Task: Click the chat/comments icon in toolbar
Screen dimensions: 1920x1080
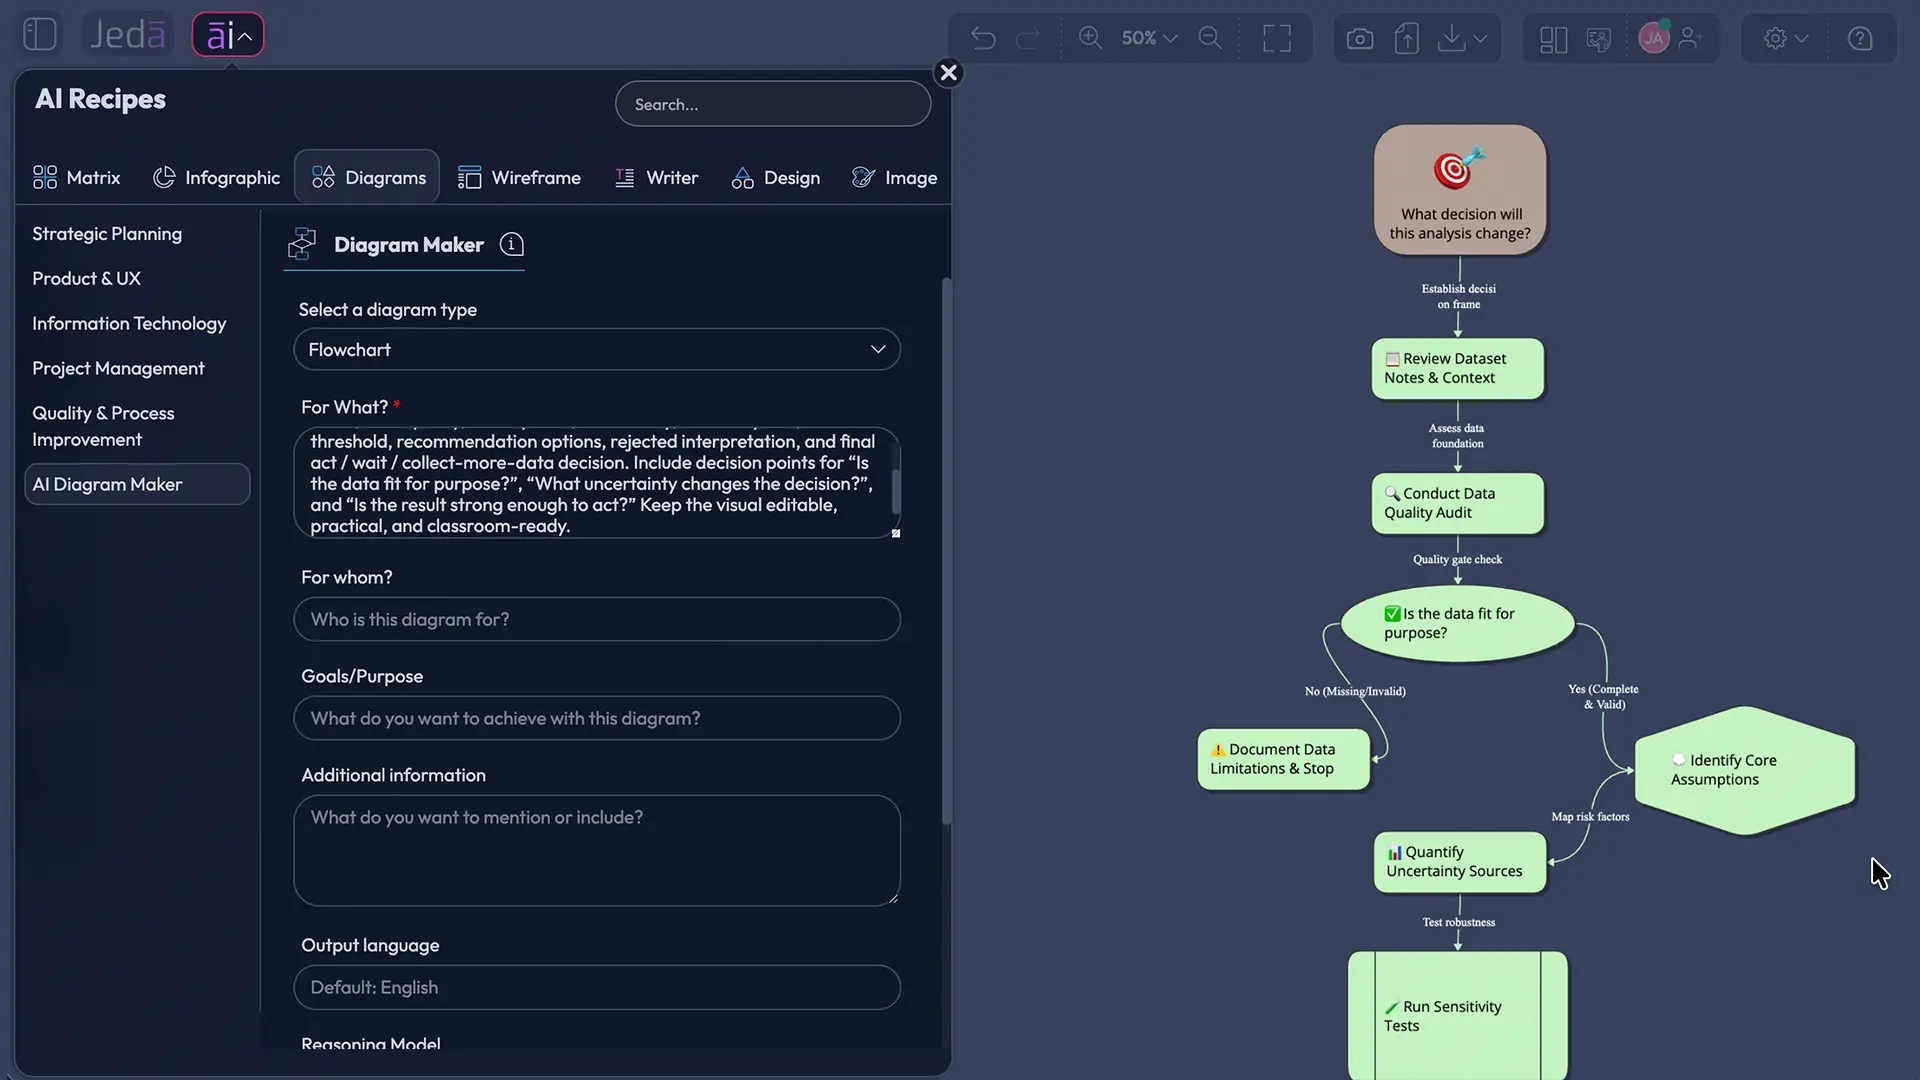Action: (x=1599, y=39)
